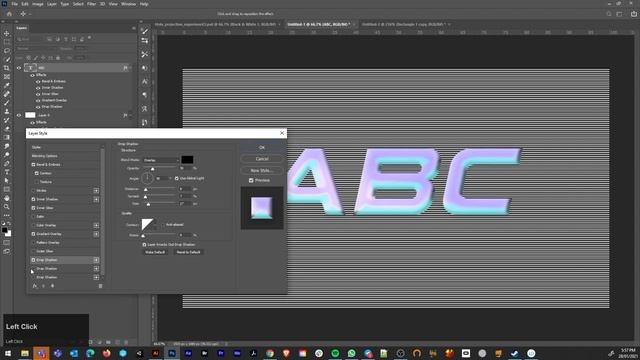
Task: Click the Noise slider handle
Action: click(143, 236)
